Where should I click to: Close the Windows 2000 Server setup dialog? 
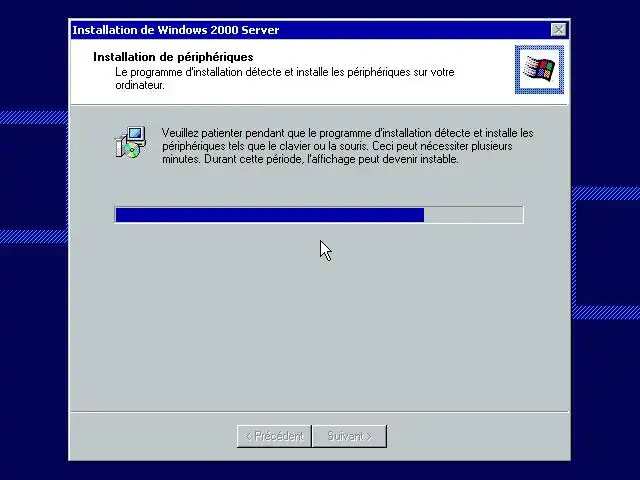coord(558,30)
